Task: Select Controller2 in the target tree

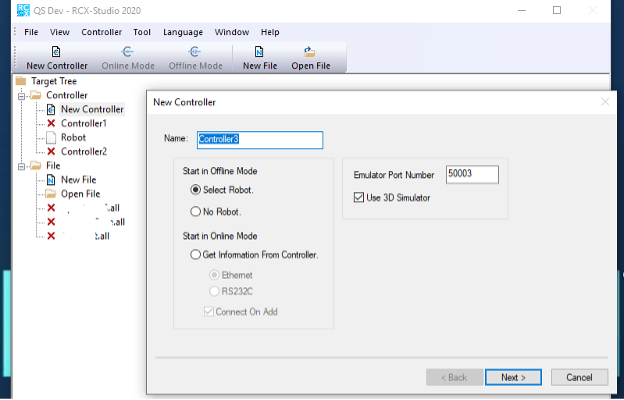Action: pos(83,151)
